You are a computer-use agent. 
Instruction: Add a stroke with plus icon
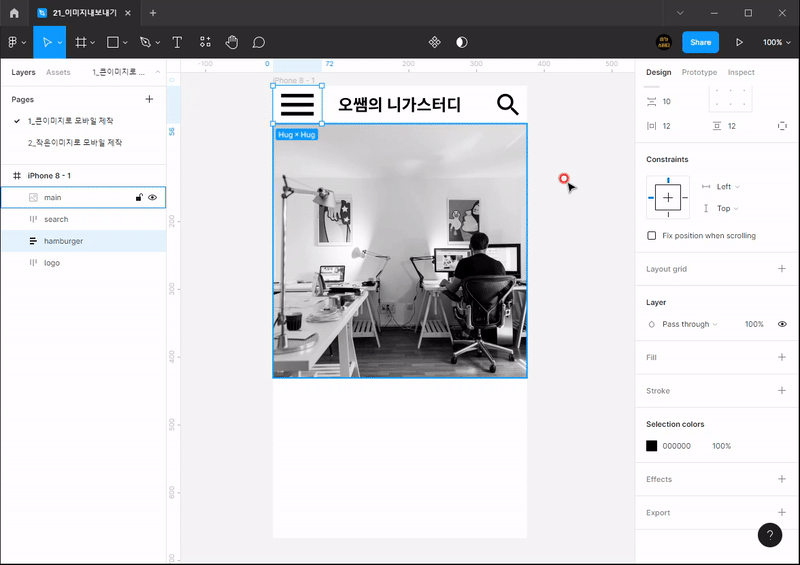click(x=782, y=390)
